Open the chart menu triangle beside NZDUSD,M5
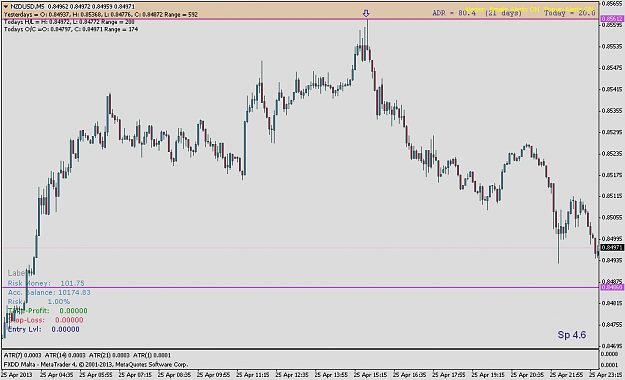The height and width of the screenshot is (380, 625). pos(6,6)
